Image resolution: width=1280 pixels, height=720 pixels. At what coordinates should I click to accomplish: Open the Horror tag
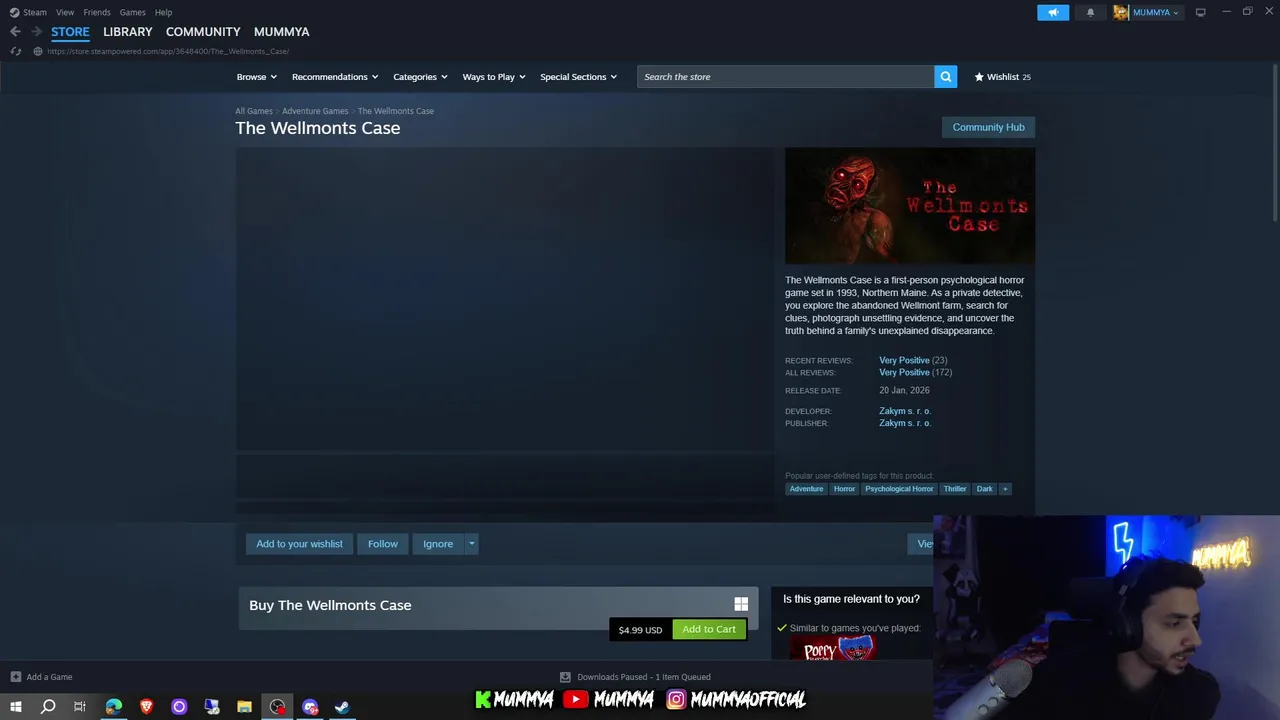point(844,489)
